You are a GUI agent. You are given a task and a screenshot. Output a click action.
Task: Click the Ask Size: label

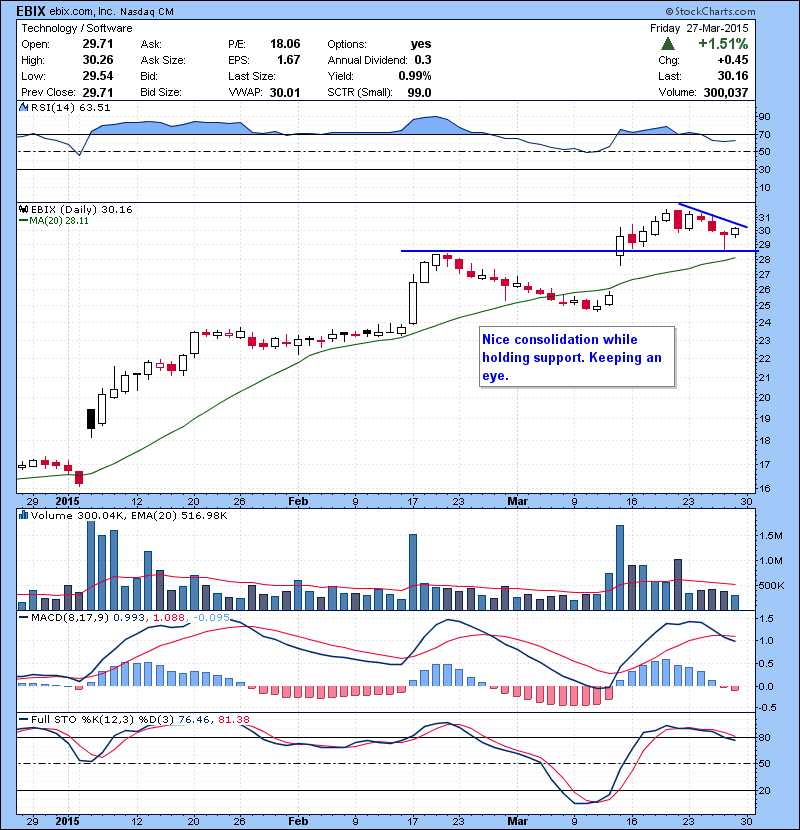tap(163, 60)
